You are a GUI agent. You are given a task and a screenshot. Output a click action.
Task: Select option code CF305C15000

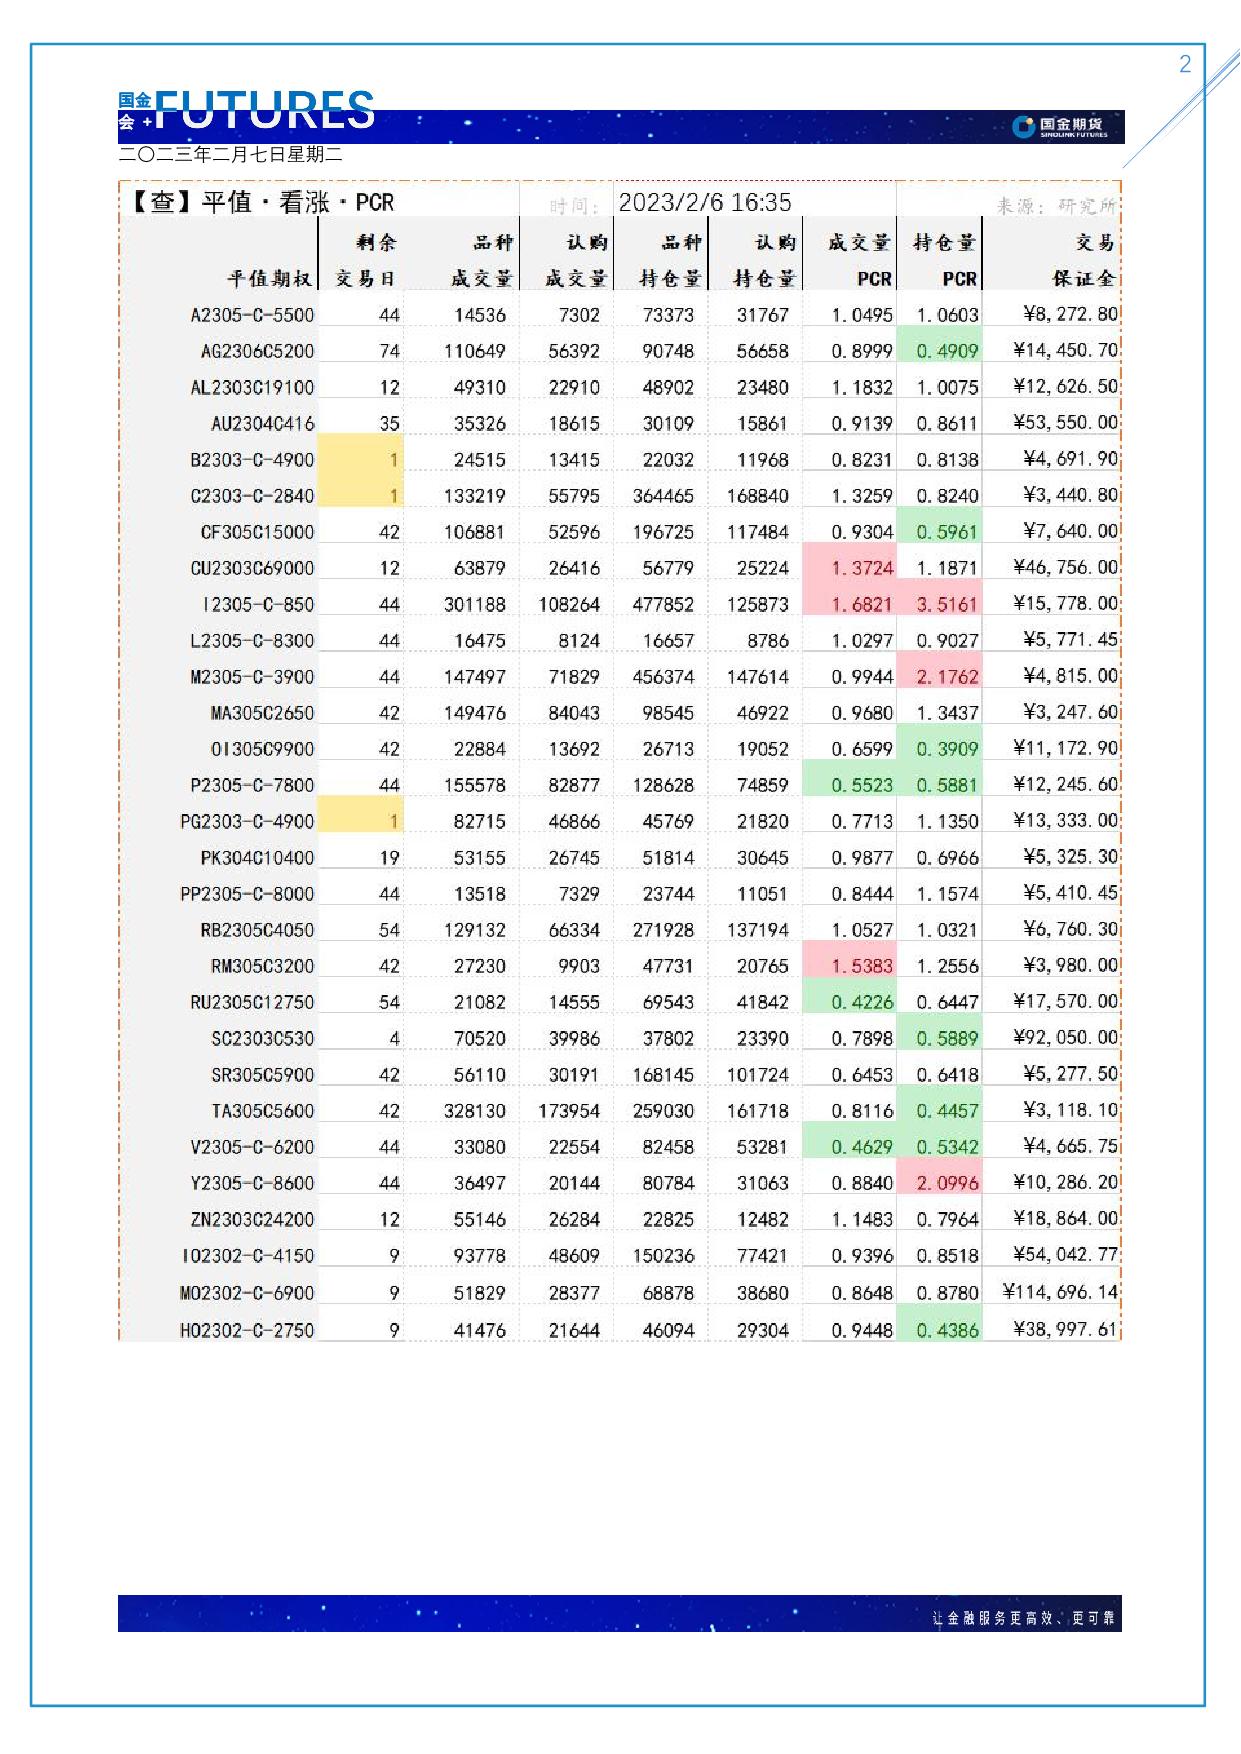(257, 532)
